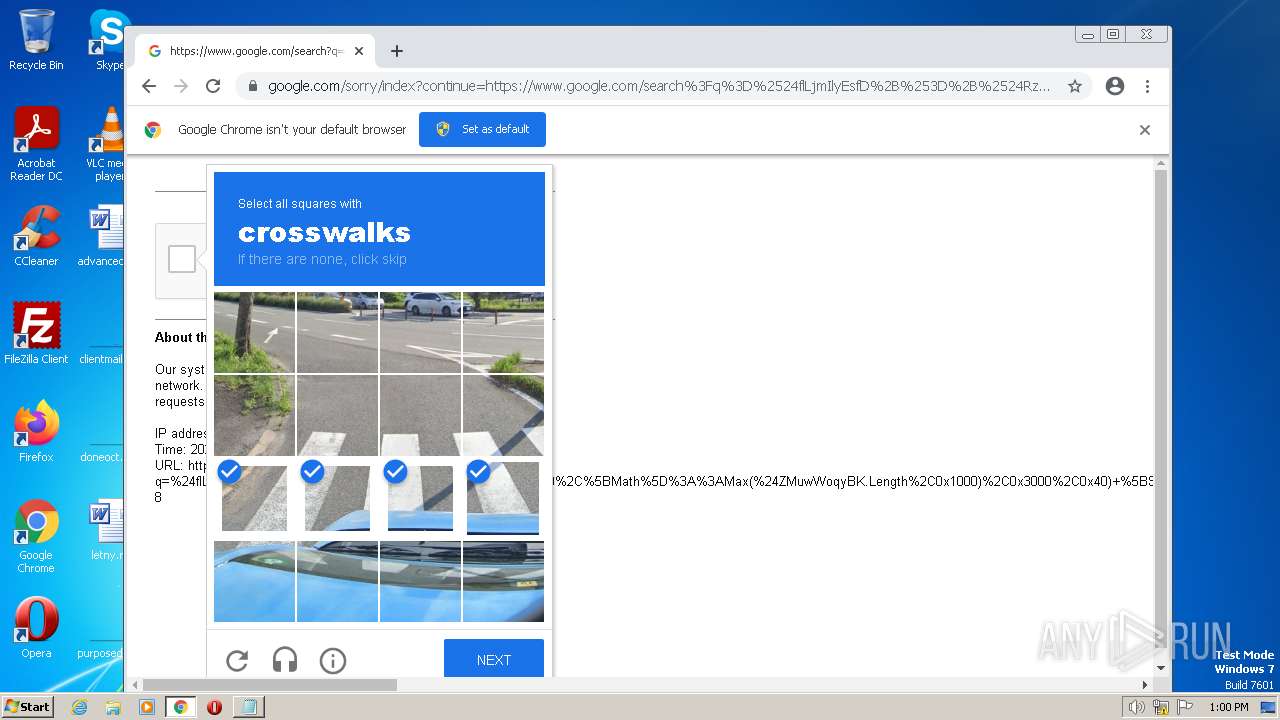Reload the Chrome page
The height and width of the screenshot is (720, 1280).
tap(213, 86)
